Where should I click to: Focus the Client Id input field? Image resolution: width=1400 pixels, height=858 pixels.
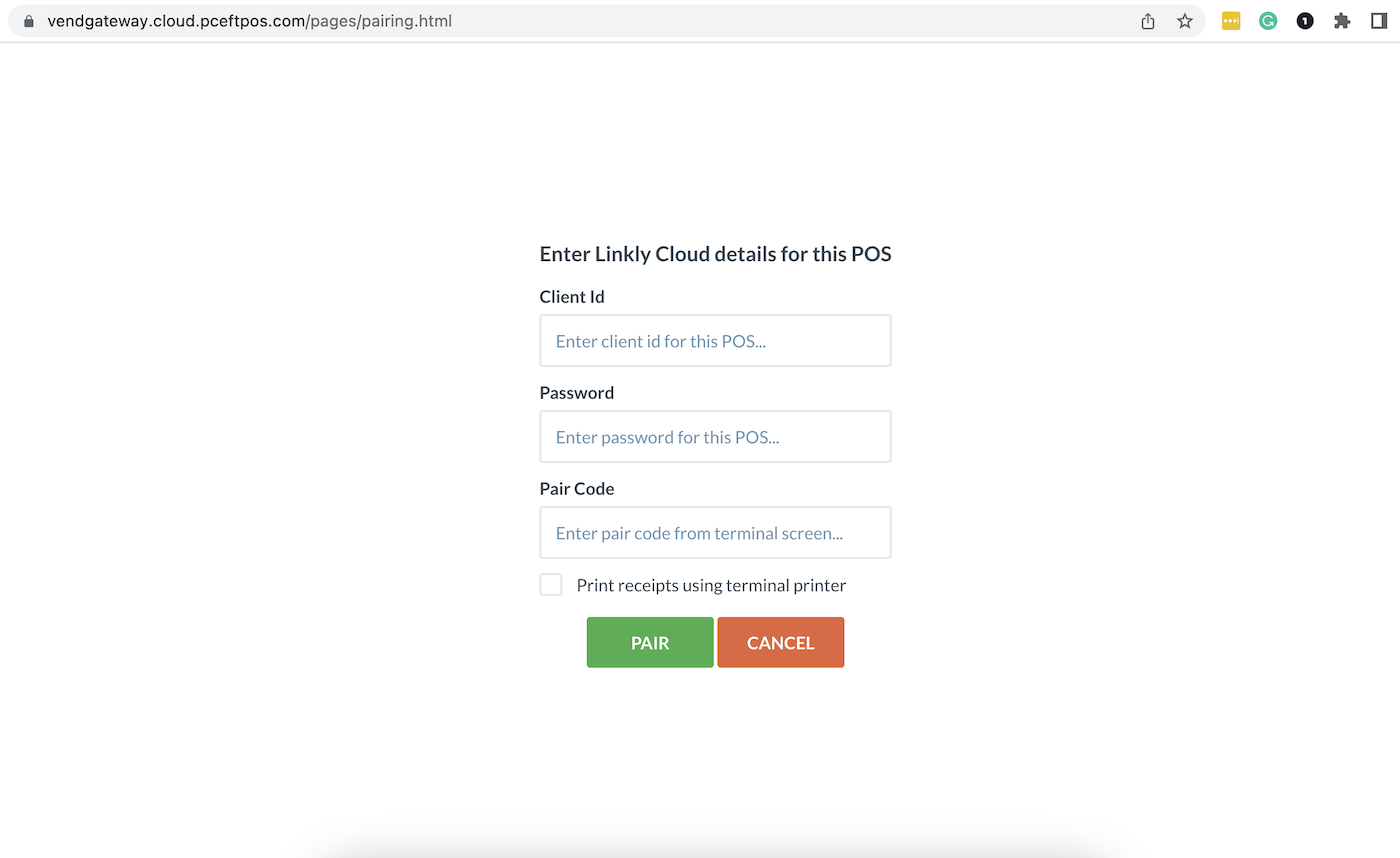[x=715, y=341]
